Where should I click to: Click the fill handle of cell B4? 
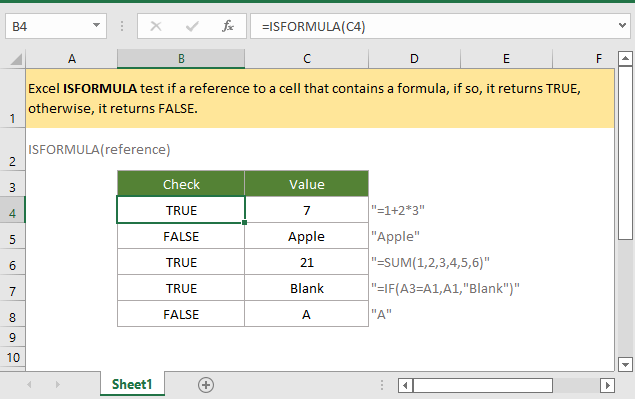click(244, 222)
